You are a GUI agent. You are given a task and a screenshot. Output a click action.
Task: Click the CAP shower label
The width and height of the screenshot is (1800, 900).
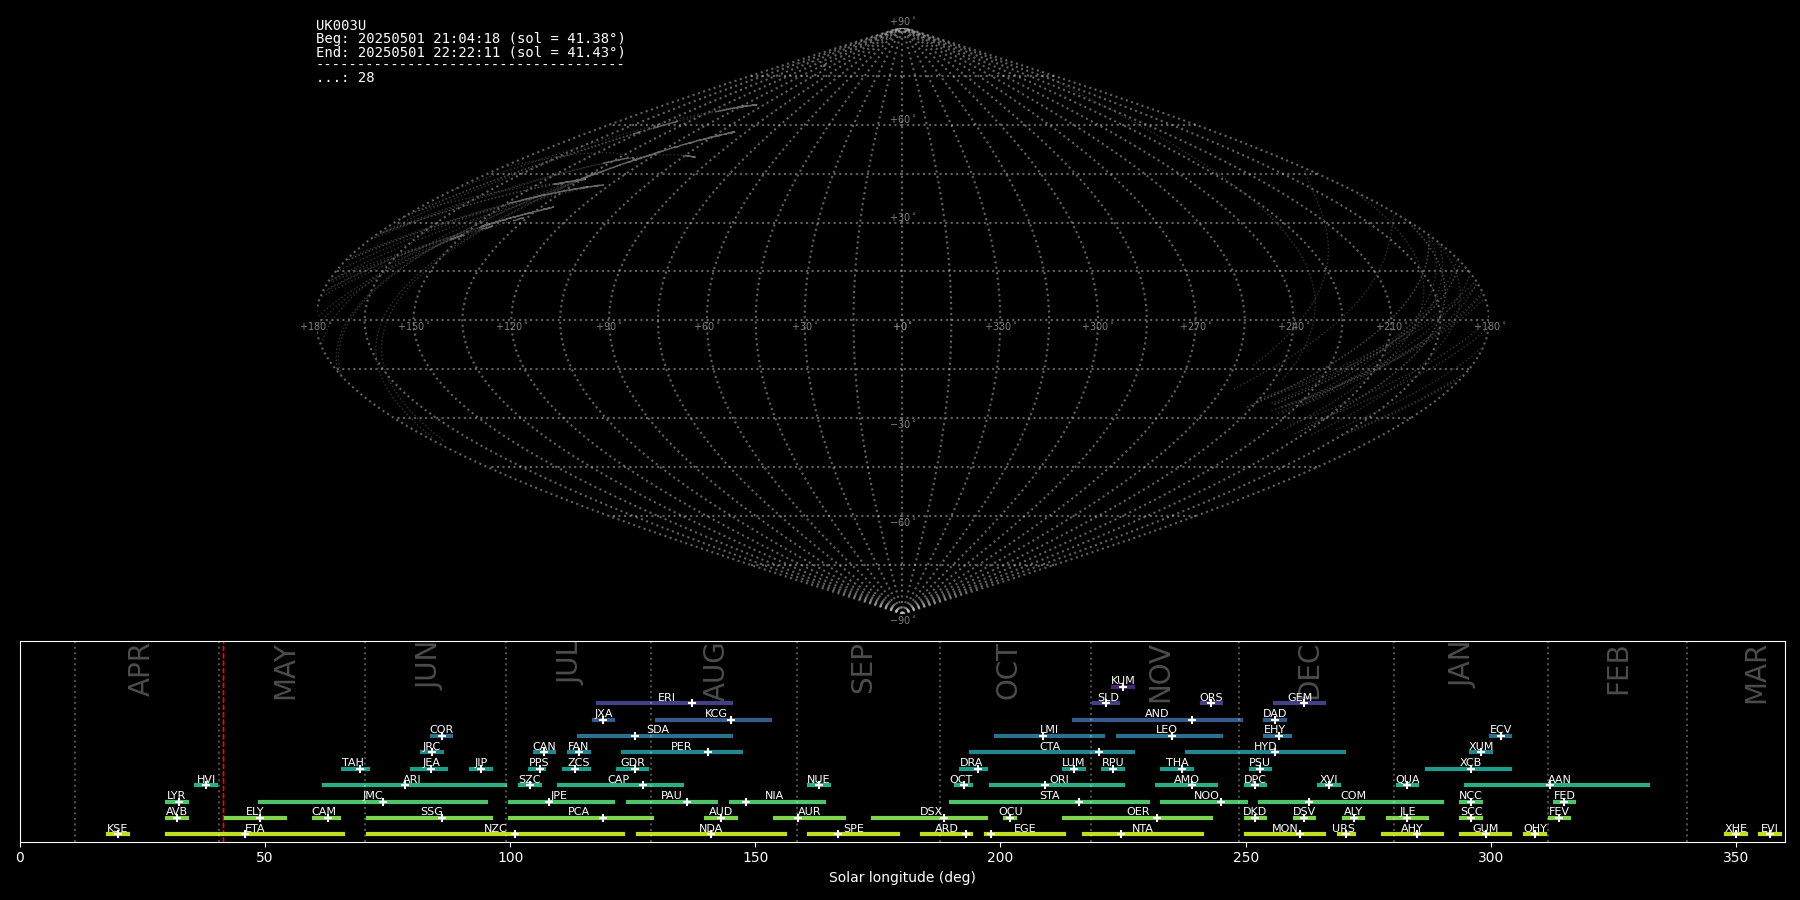click(x=619, y=780)
